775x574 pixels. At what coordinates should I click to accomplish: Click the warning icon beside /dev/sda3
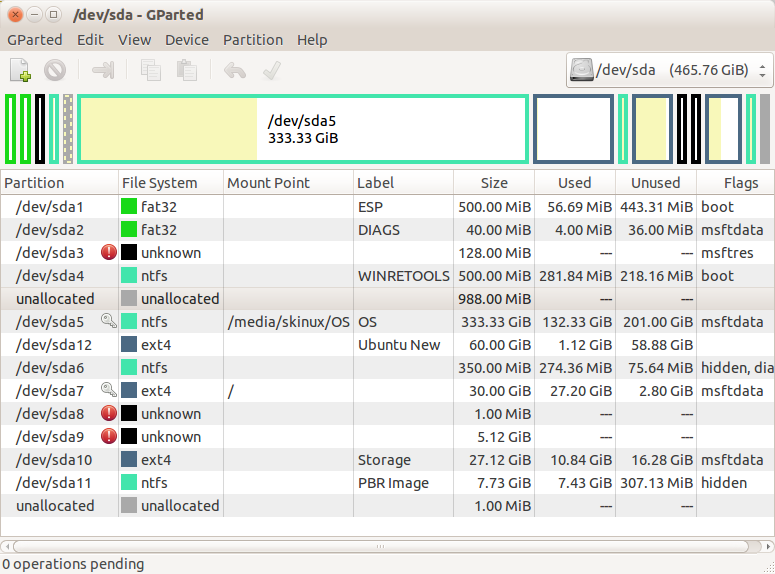click(109, 253)
